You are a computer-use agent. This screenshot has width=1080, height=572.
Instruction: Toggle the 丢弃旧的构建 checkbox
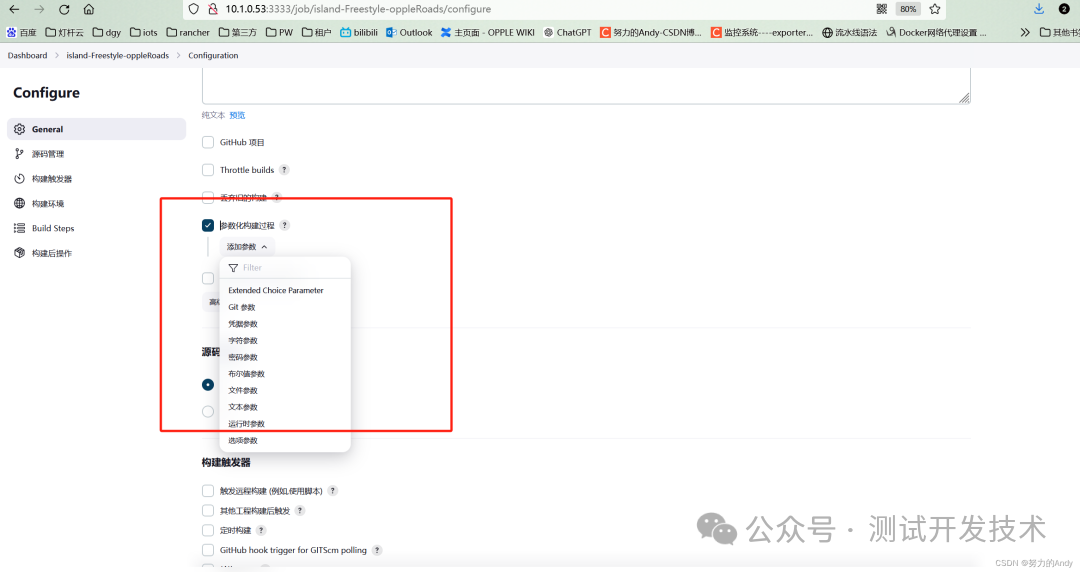pyautogui.click(x=208, y=198)
